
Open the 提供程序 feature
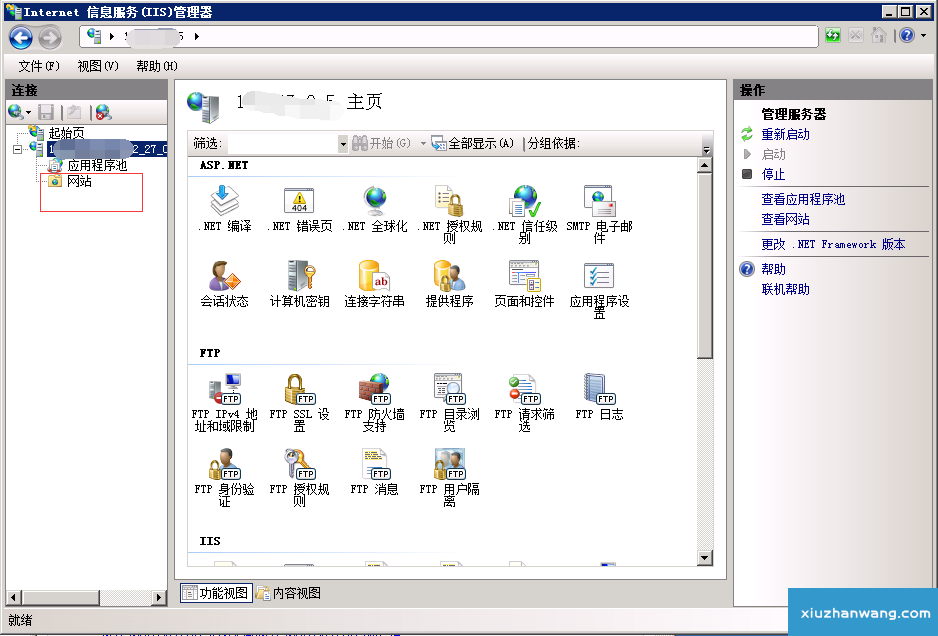[449, 284]
